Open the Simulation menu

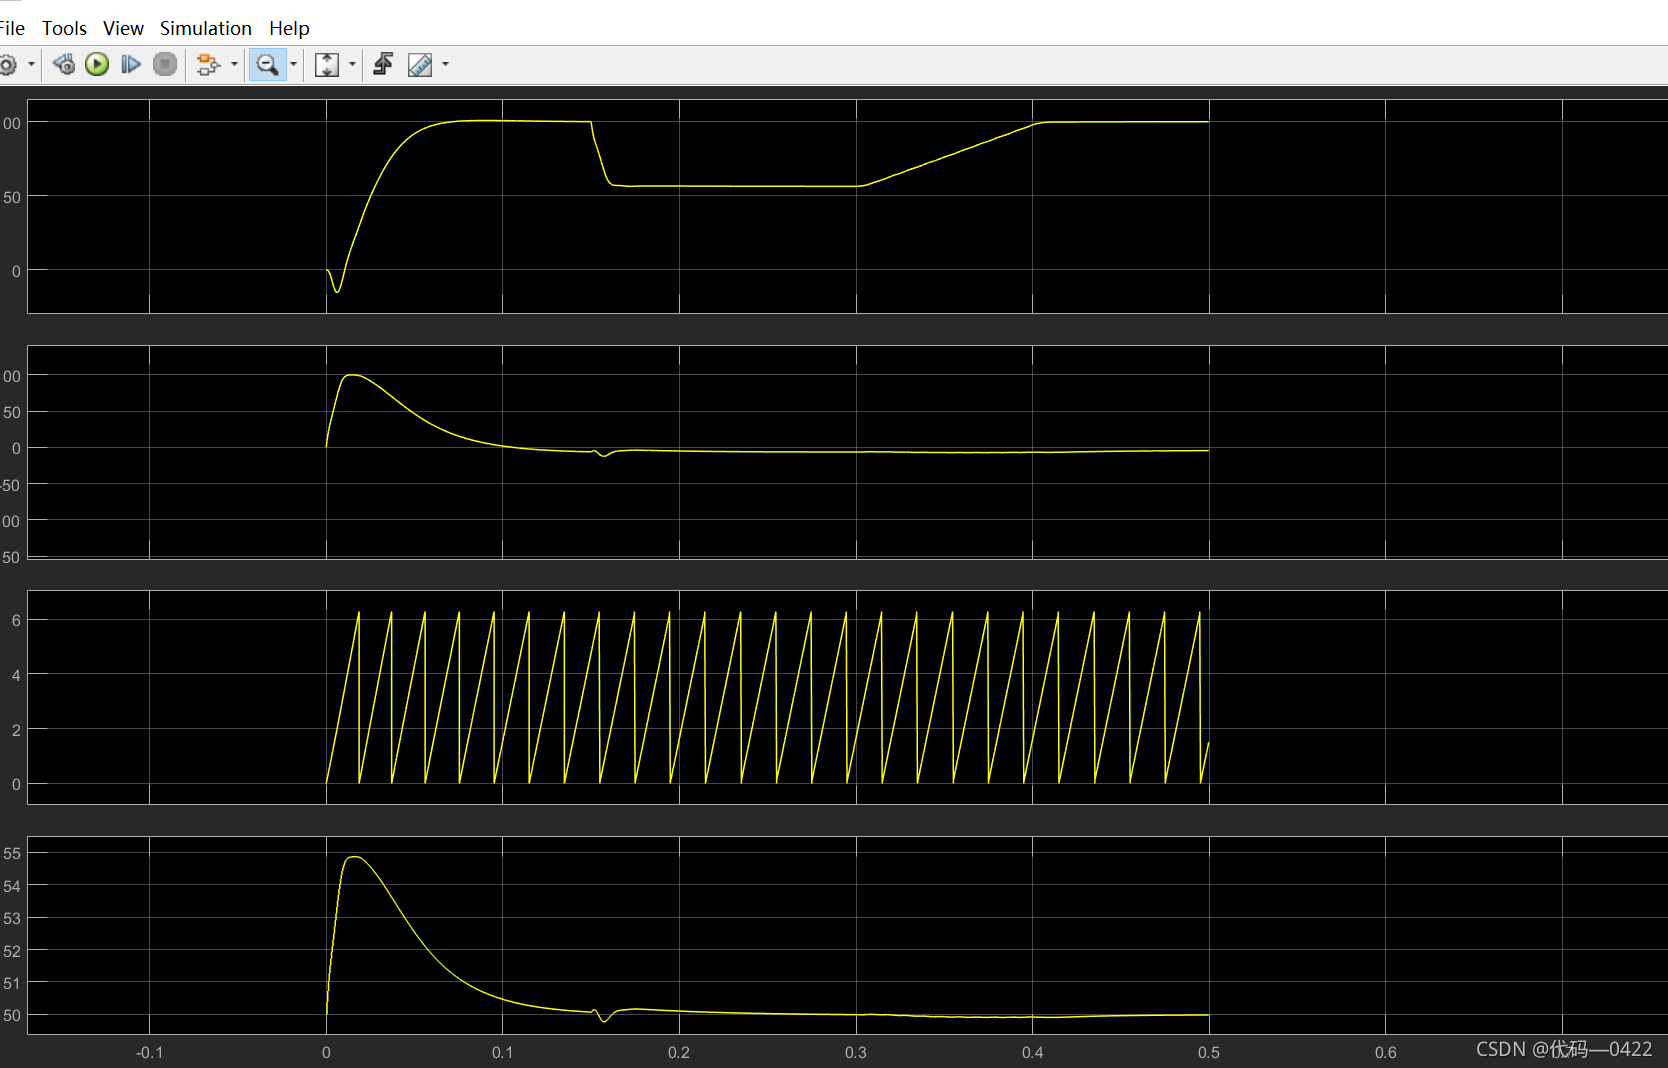click(x=205, y=28)
